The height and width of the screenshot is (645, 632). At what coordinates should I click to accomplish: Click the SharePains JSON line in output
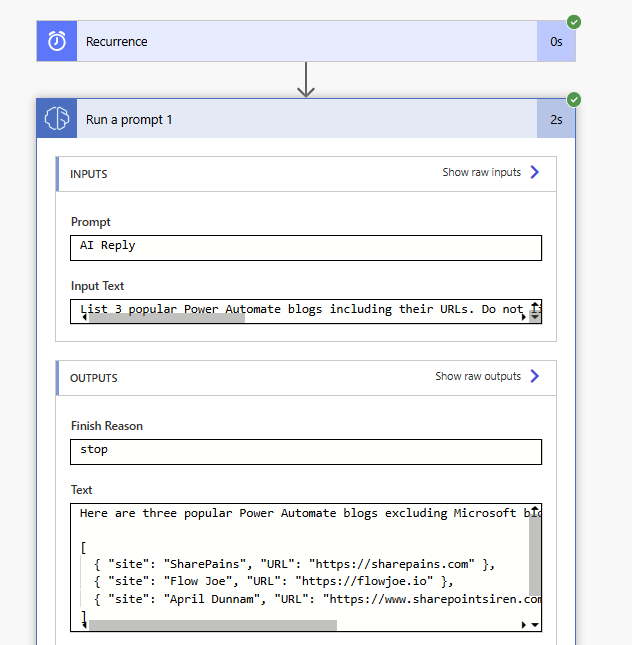coord(295,564)
